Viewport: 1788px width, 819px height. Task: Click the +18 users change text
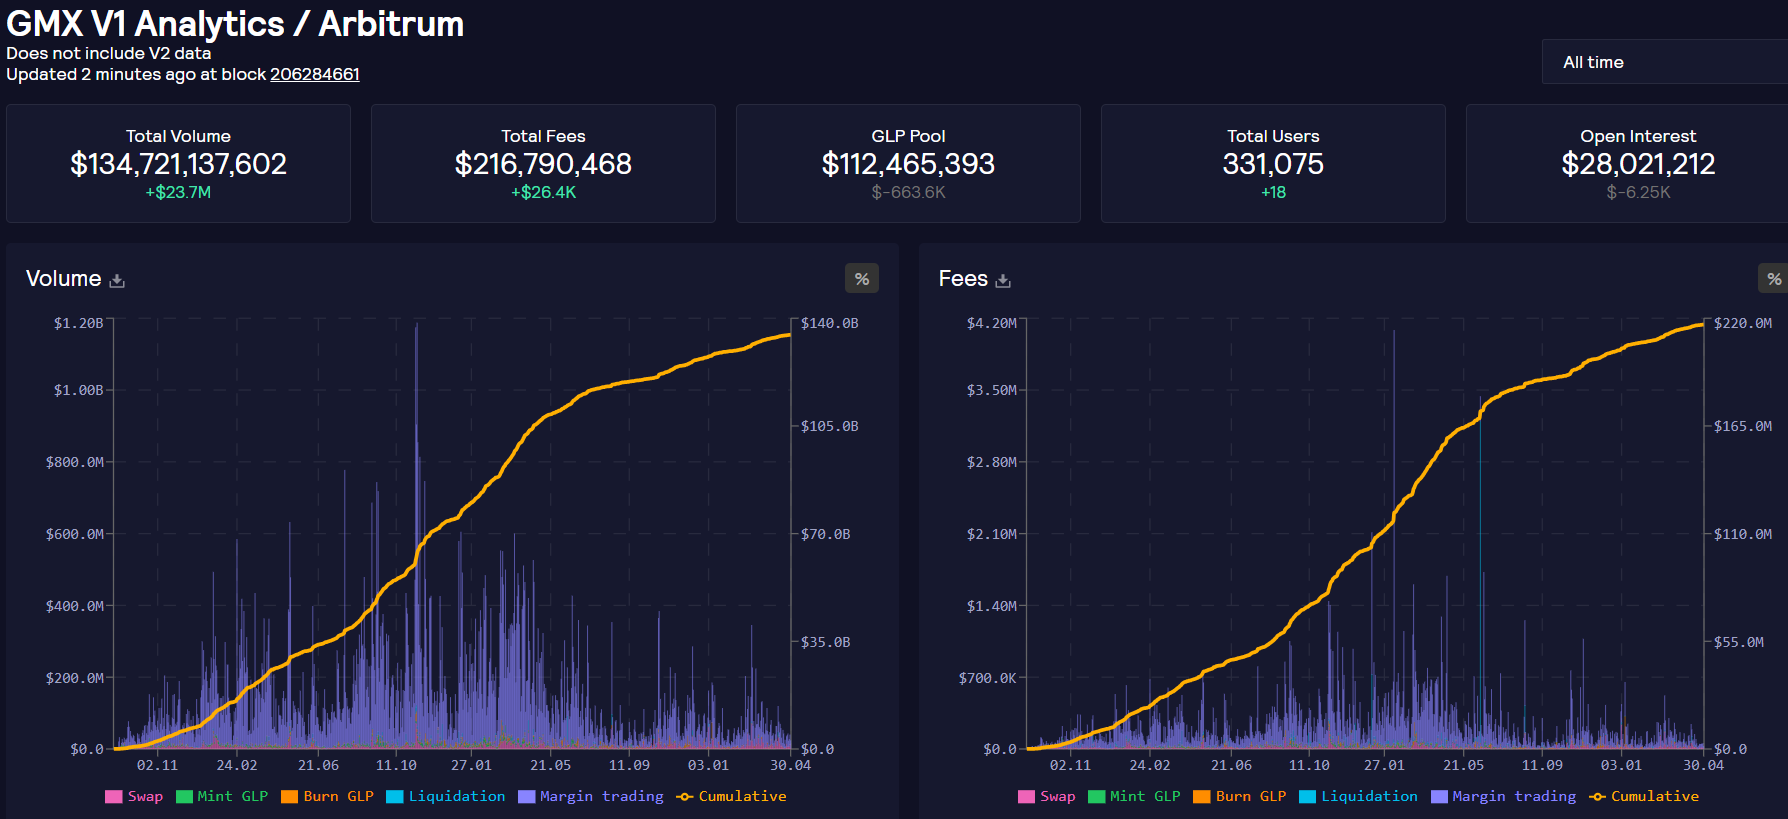[1273, 192]
